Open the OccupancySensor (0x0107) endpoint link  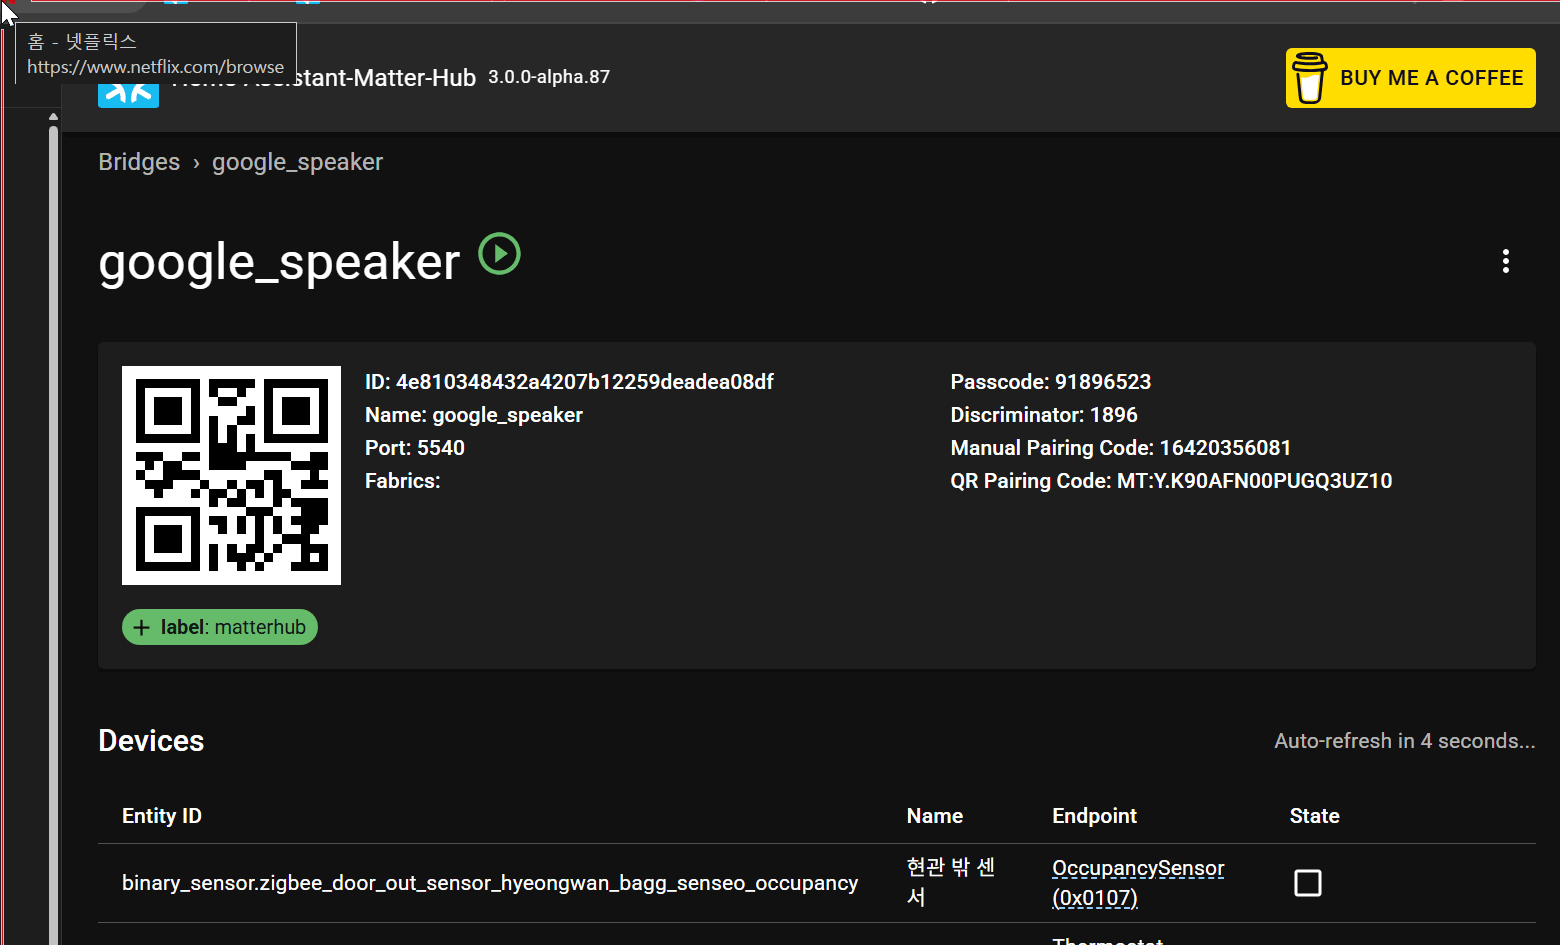1138,883
